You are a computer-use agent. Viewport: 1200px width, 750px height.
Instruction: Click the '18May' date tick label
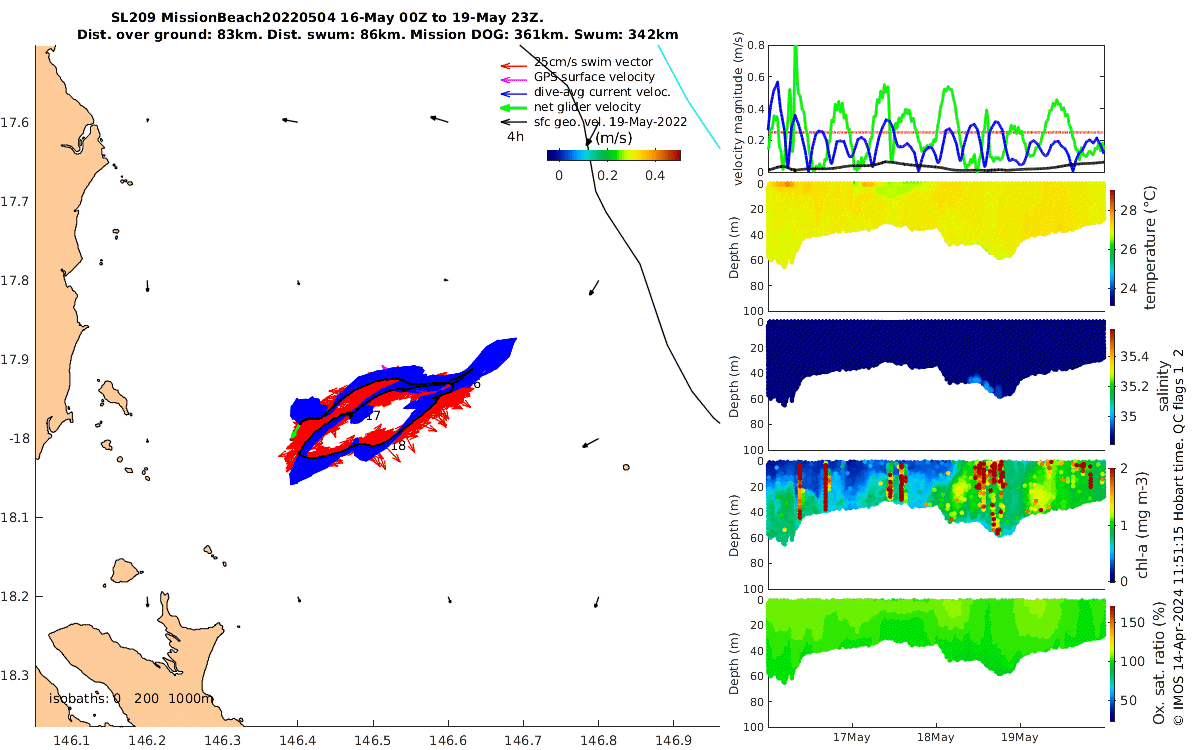pos(936,737)
